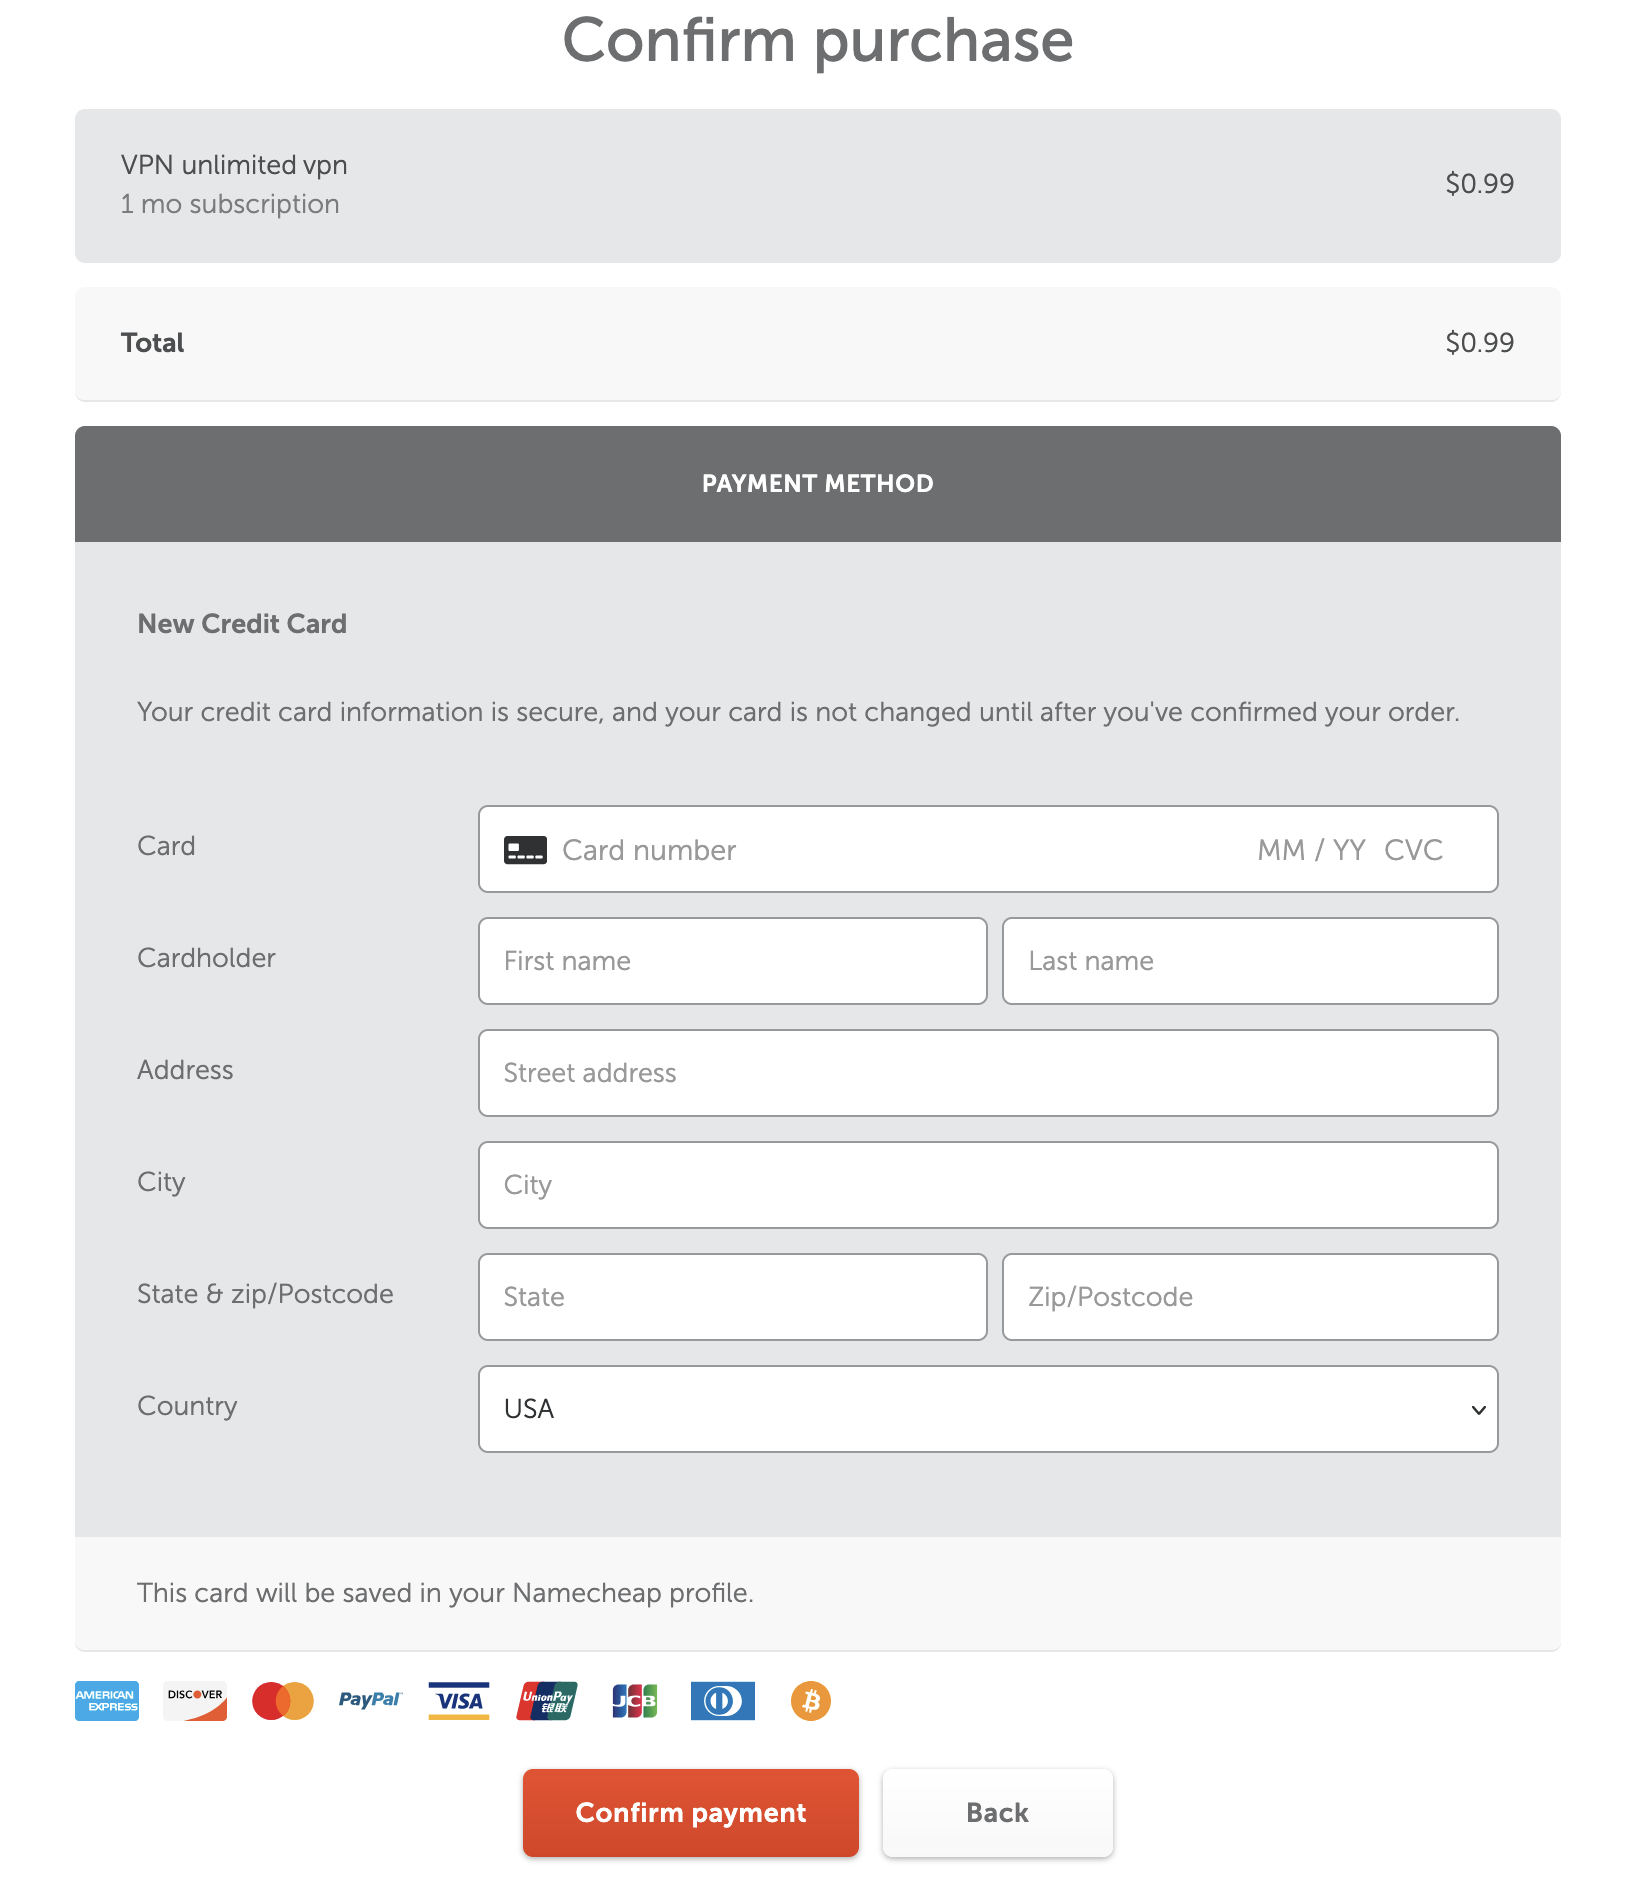Click the Visa card icon
Screen dimensions: 1648x1880
point(459,1701)
